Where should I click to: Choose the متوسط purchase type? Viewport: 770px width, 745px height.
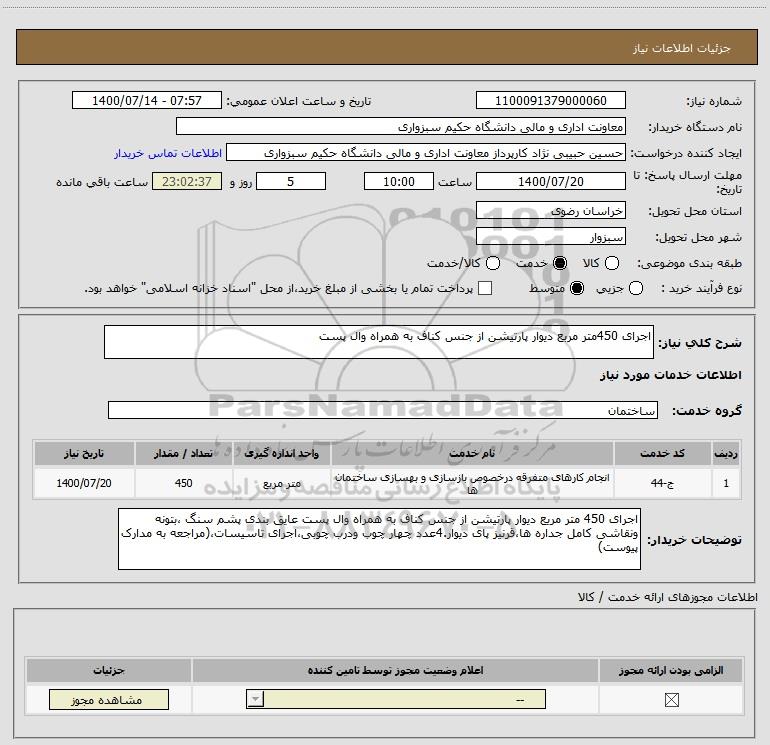coord(577,288)
